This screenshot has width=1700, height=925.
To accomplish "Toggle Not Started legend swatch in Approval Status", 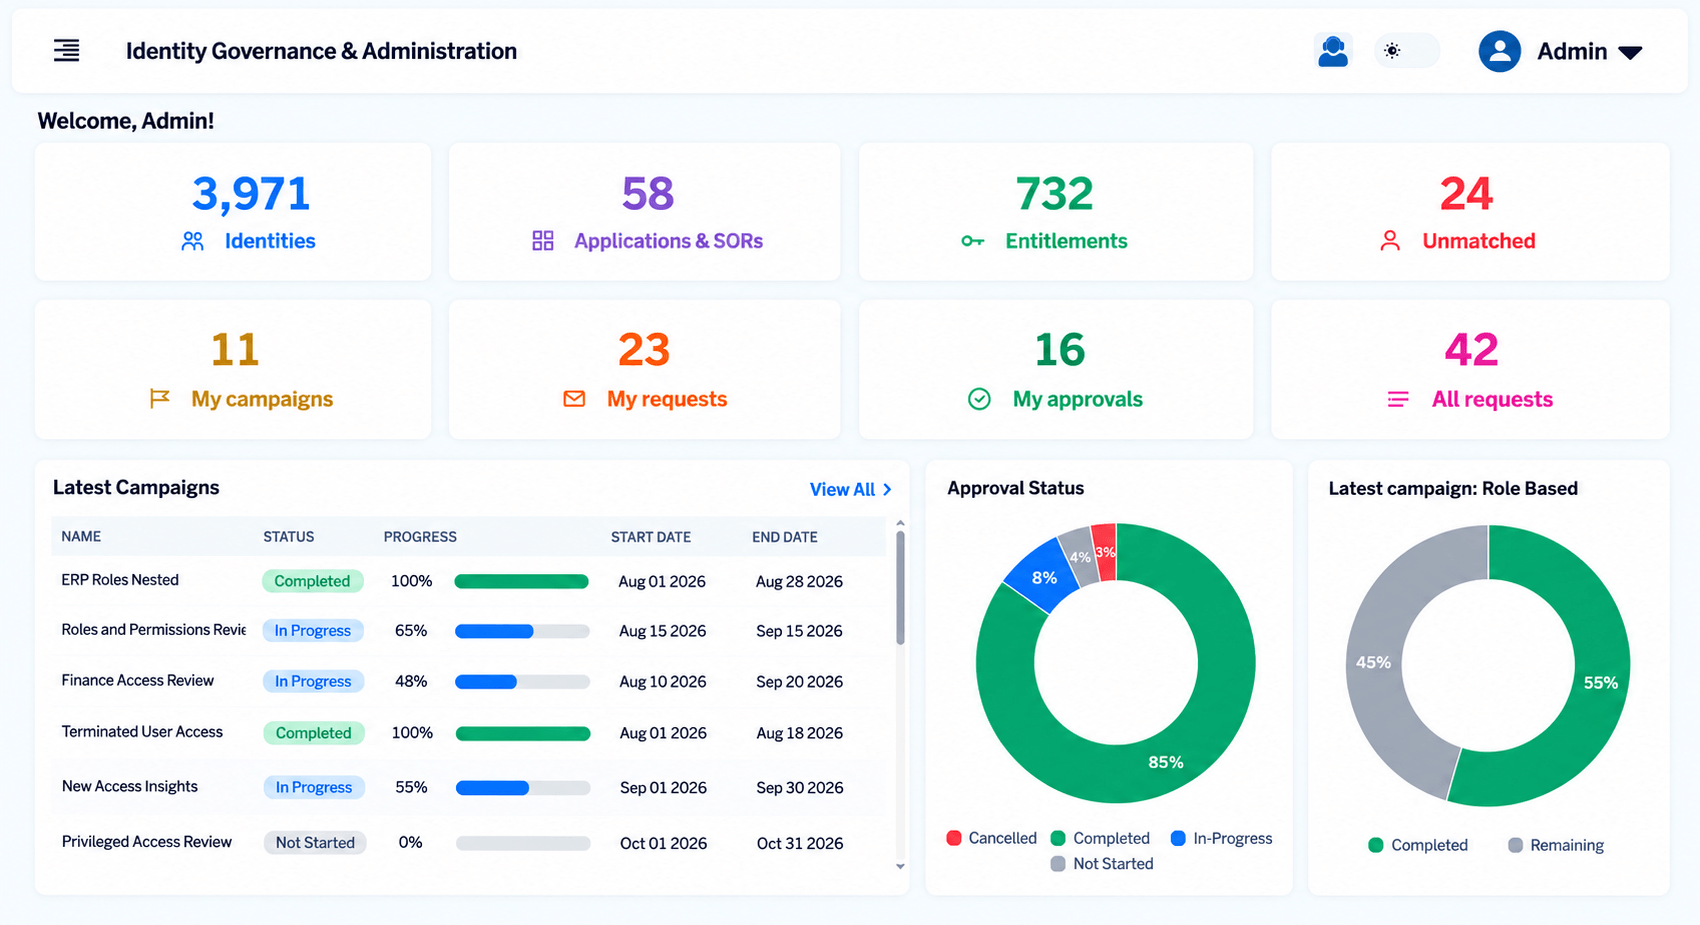I will pyautogui.click(x=1058, y=864).
